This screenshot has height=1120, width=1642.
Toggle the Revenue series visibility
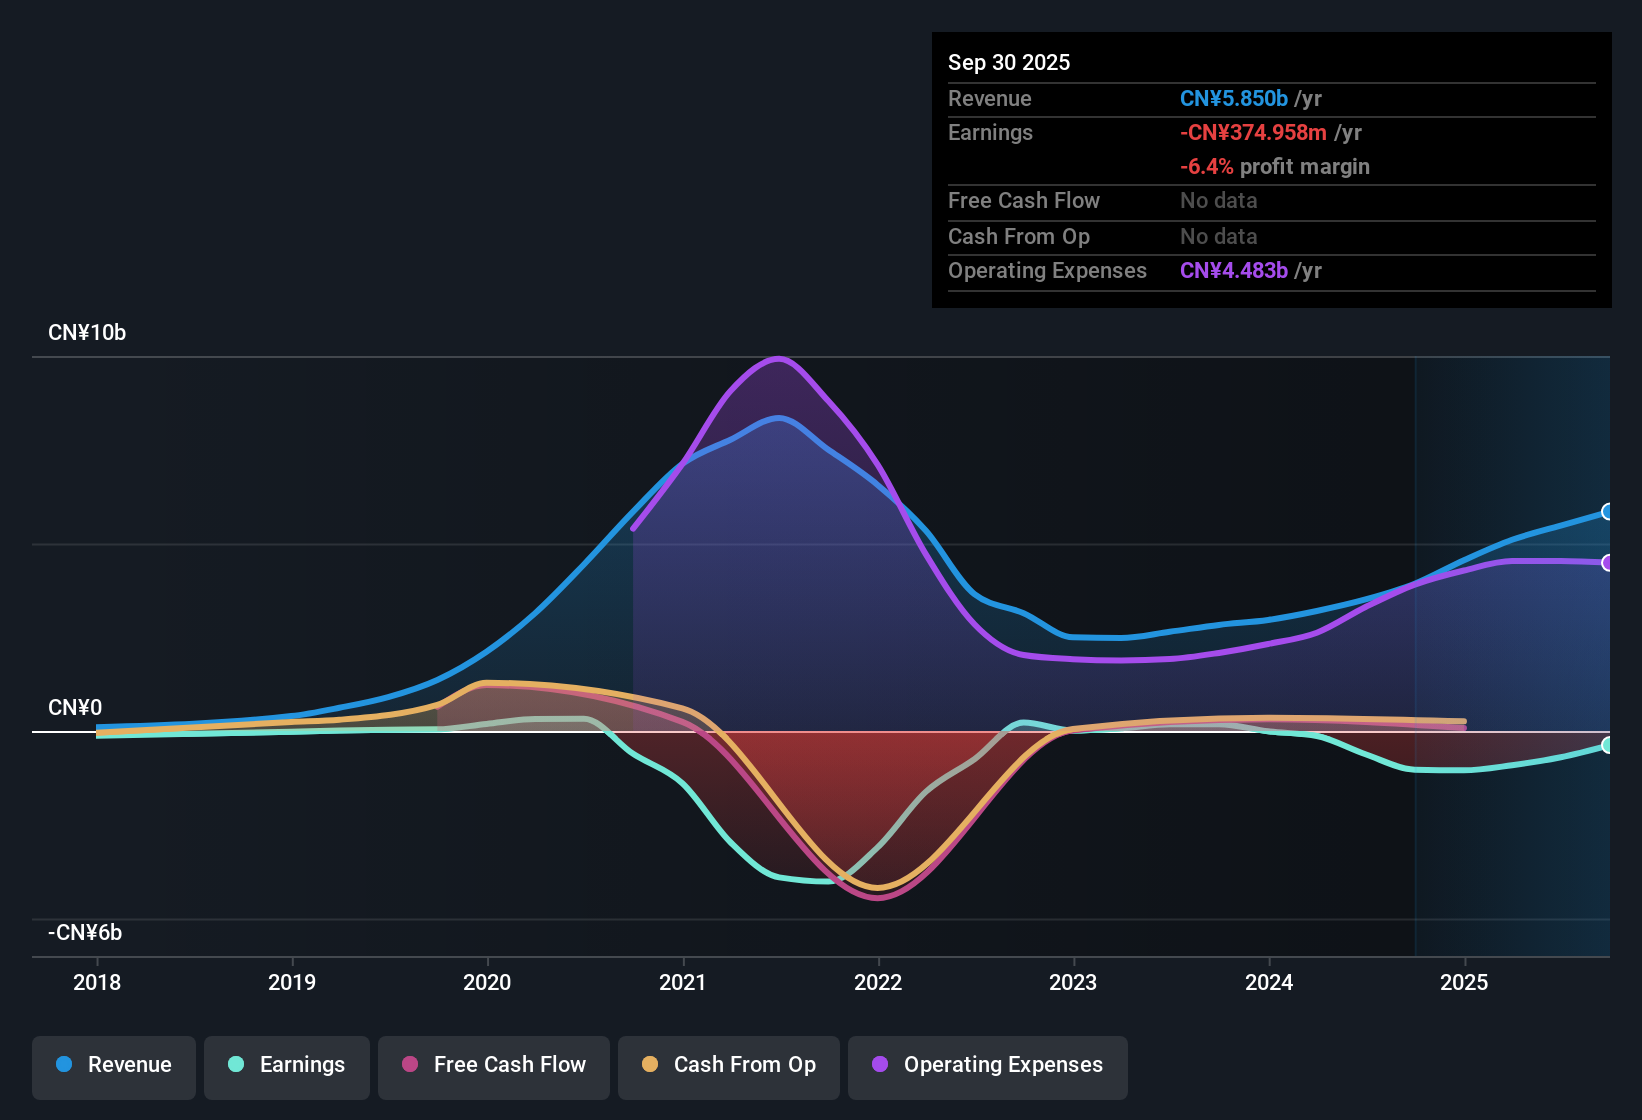coord(113,1065)
